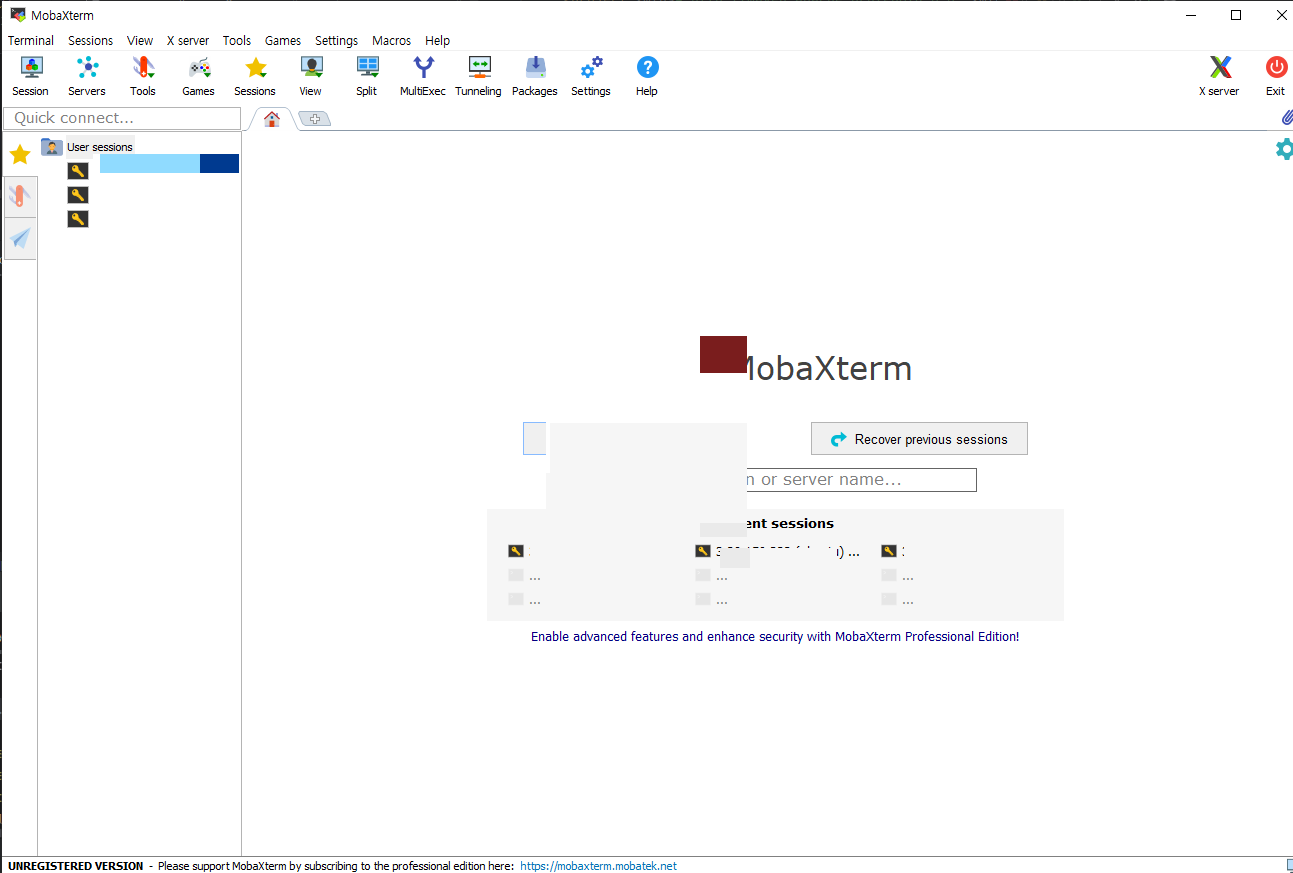The height and width of the screenshot is (873, 1293).
Task: Open the MultiExec toolbar icon
Action: [423, 76]
